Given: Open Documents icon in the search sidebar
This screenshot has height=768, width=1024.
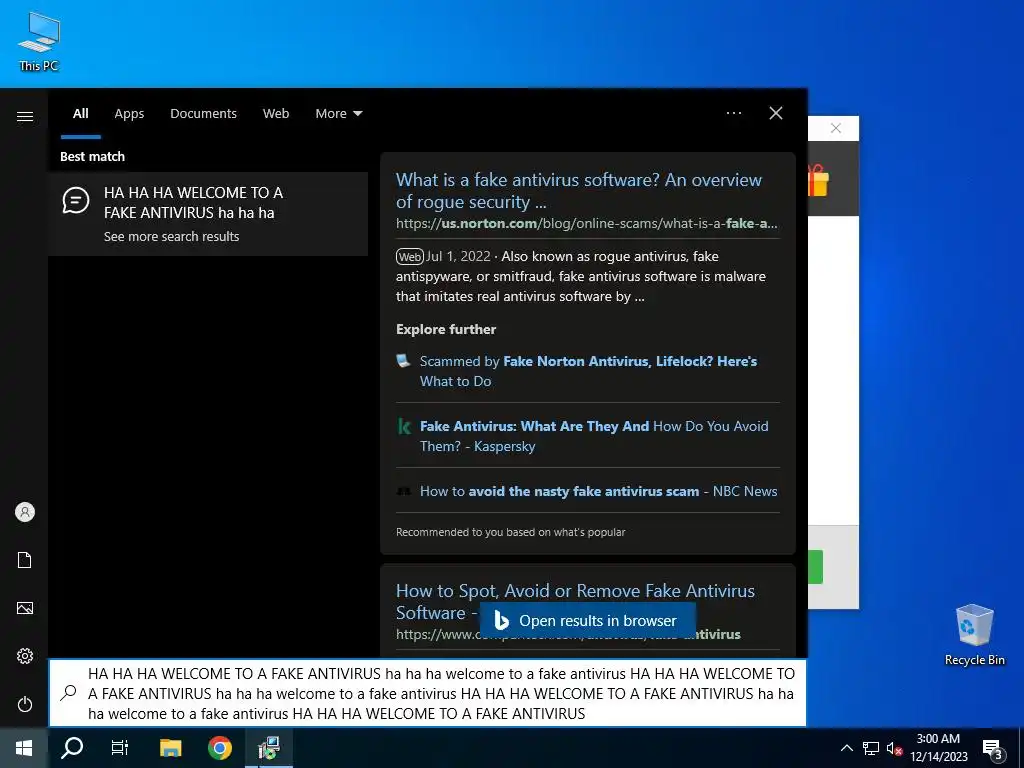Looking at the screenshot, I should point(25,560).
